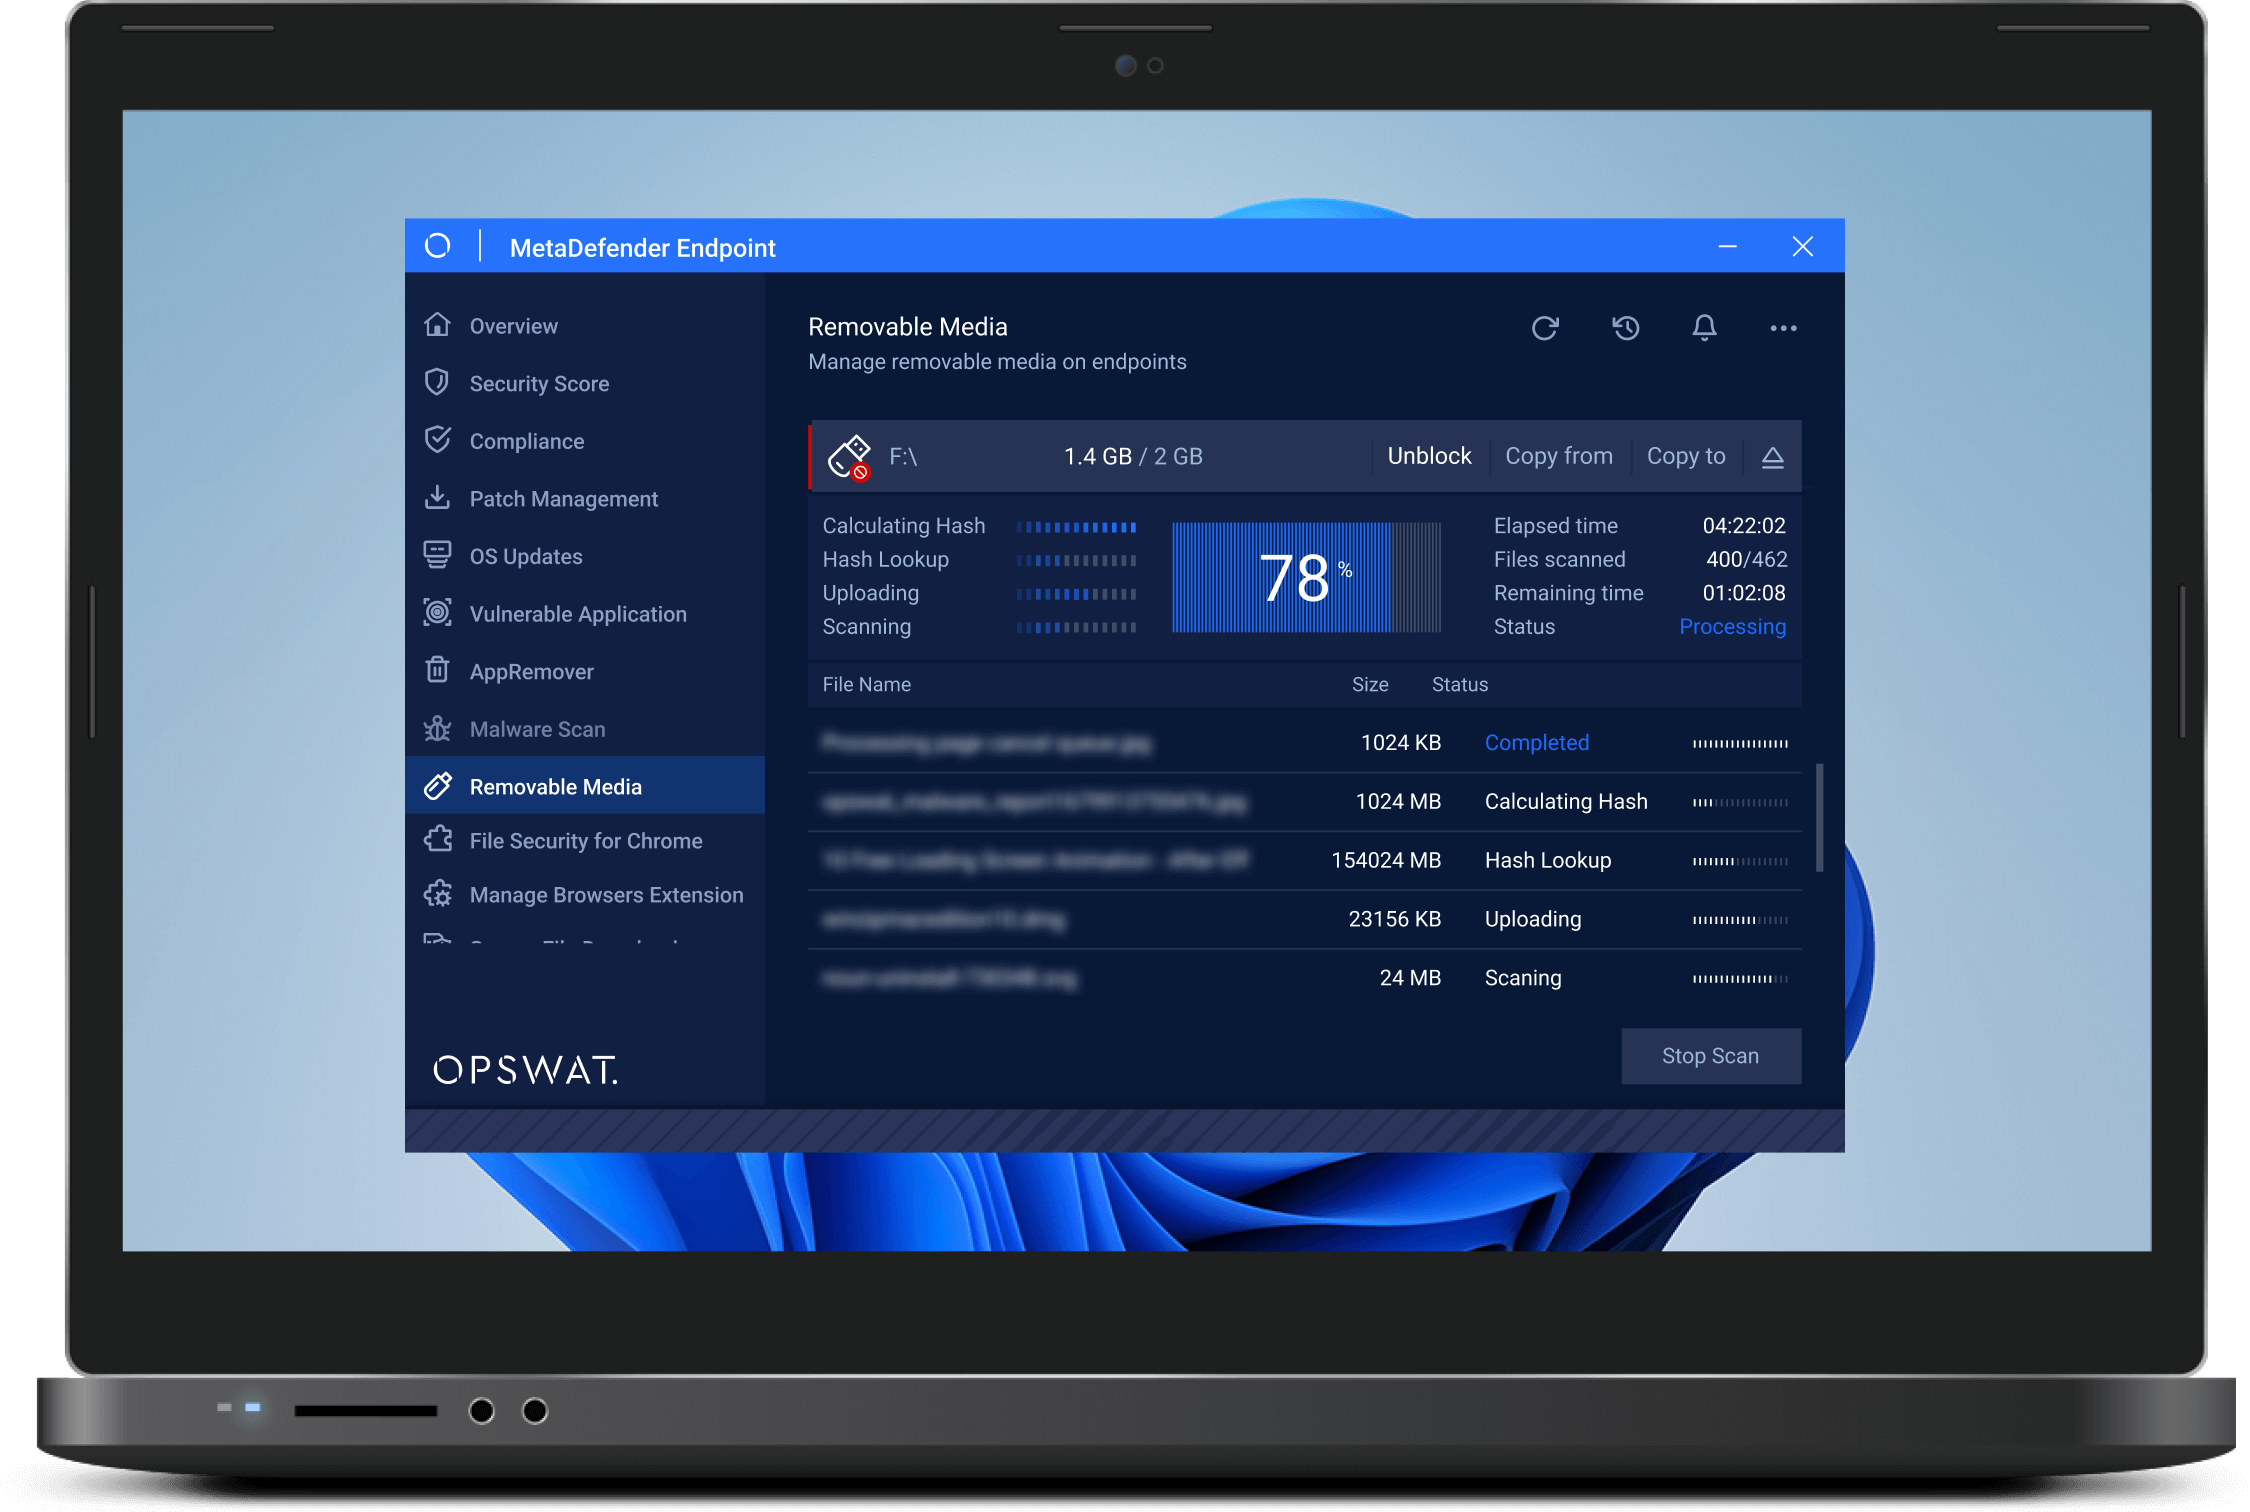The width and height of the screenshot is (2250, 1512).
Task: Click the blocked USB drive icon
Action: click(850, 457)
